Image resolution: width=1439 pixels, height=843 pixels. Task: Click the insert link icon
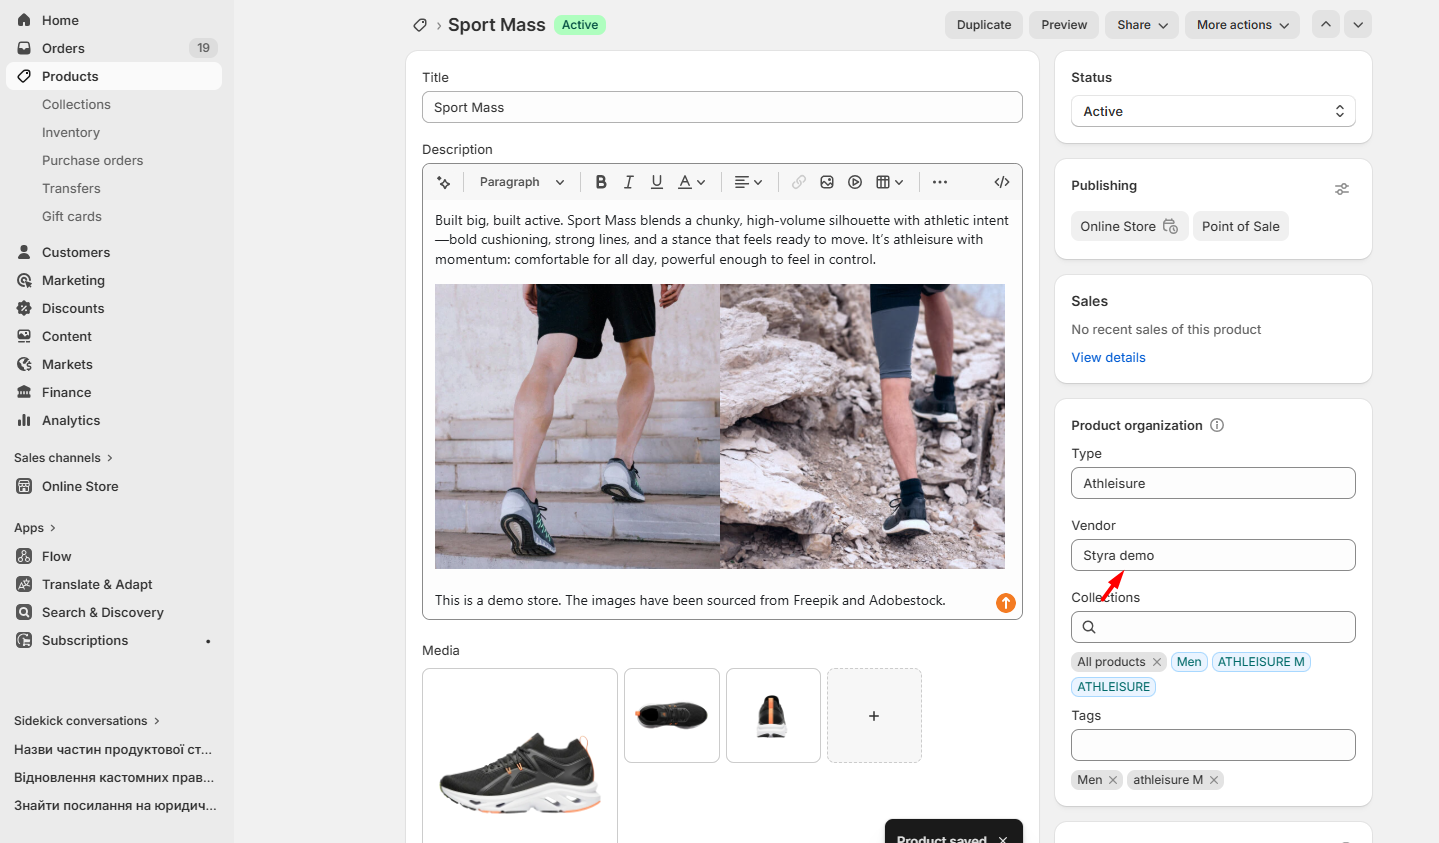coord(799,182)
